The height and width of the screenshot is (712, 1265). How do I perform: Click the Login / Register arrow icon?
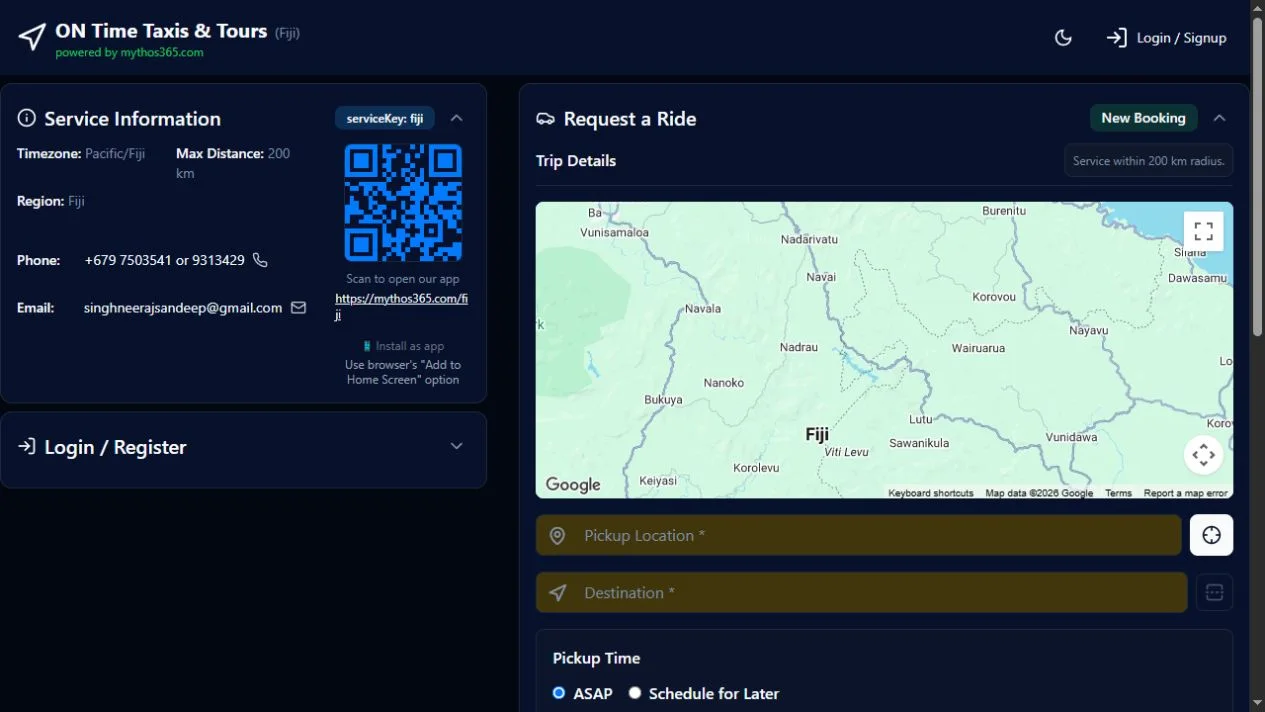point(27,446)
